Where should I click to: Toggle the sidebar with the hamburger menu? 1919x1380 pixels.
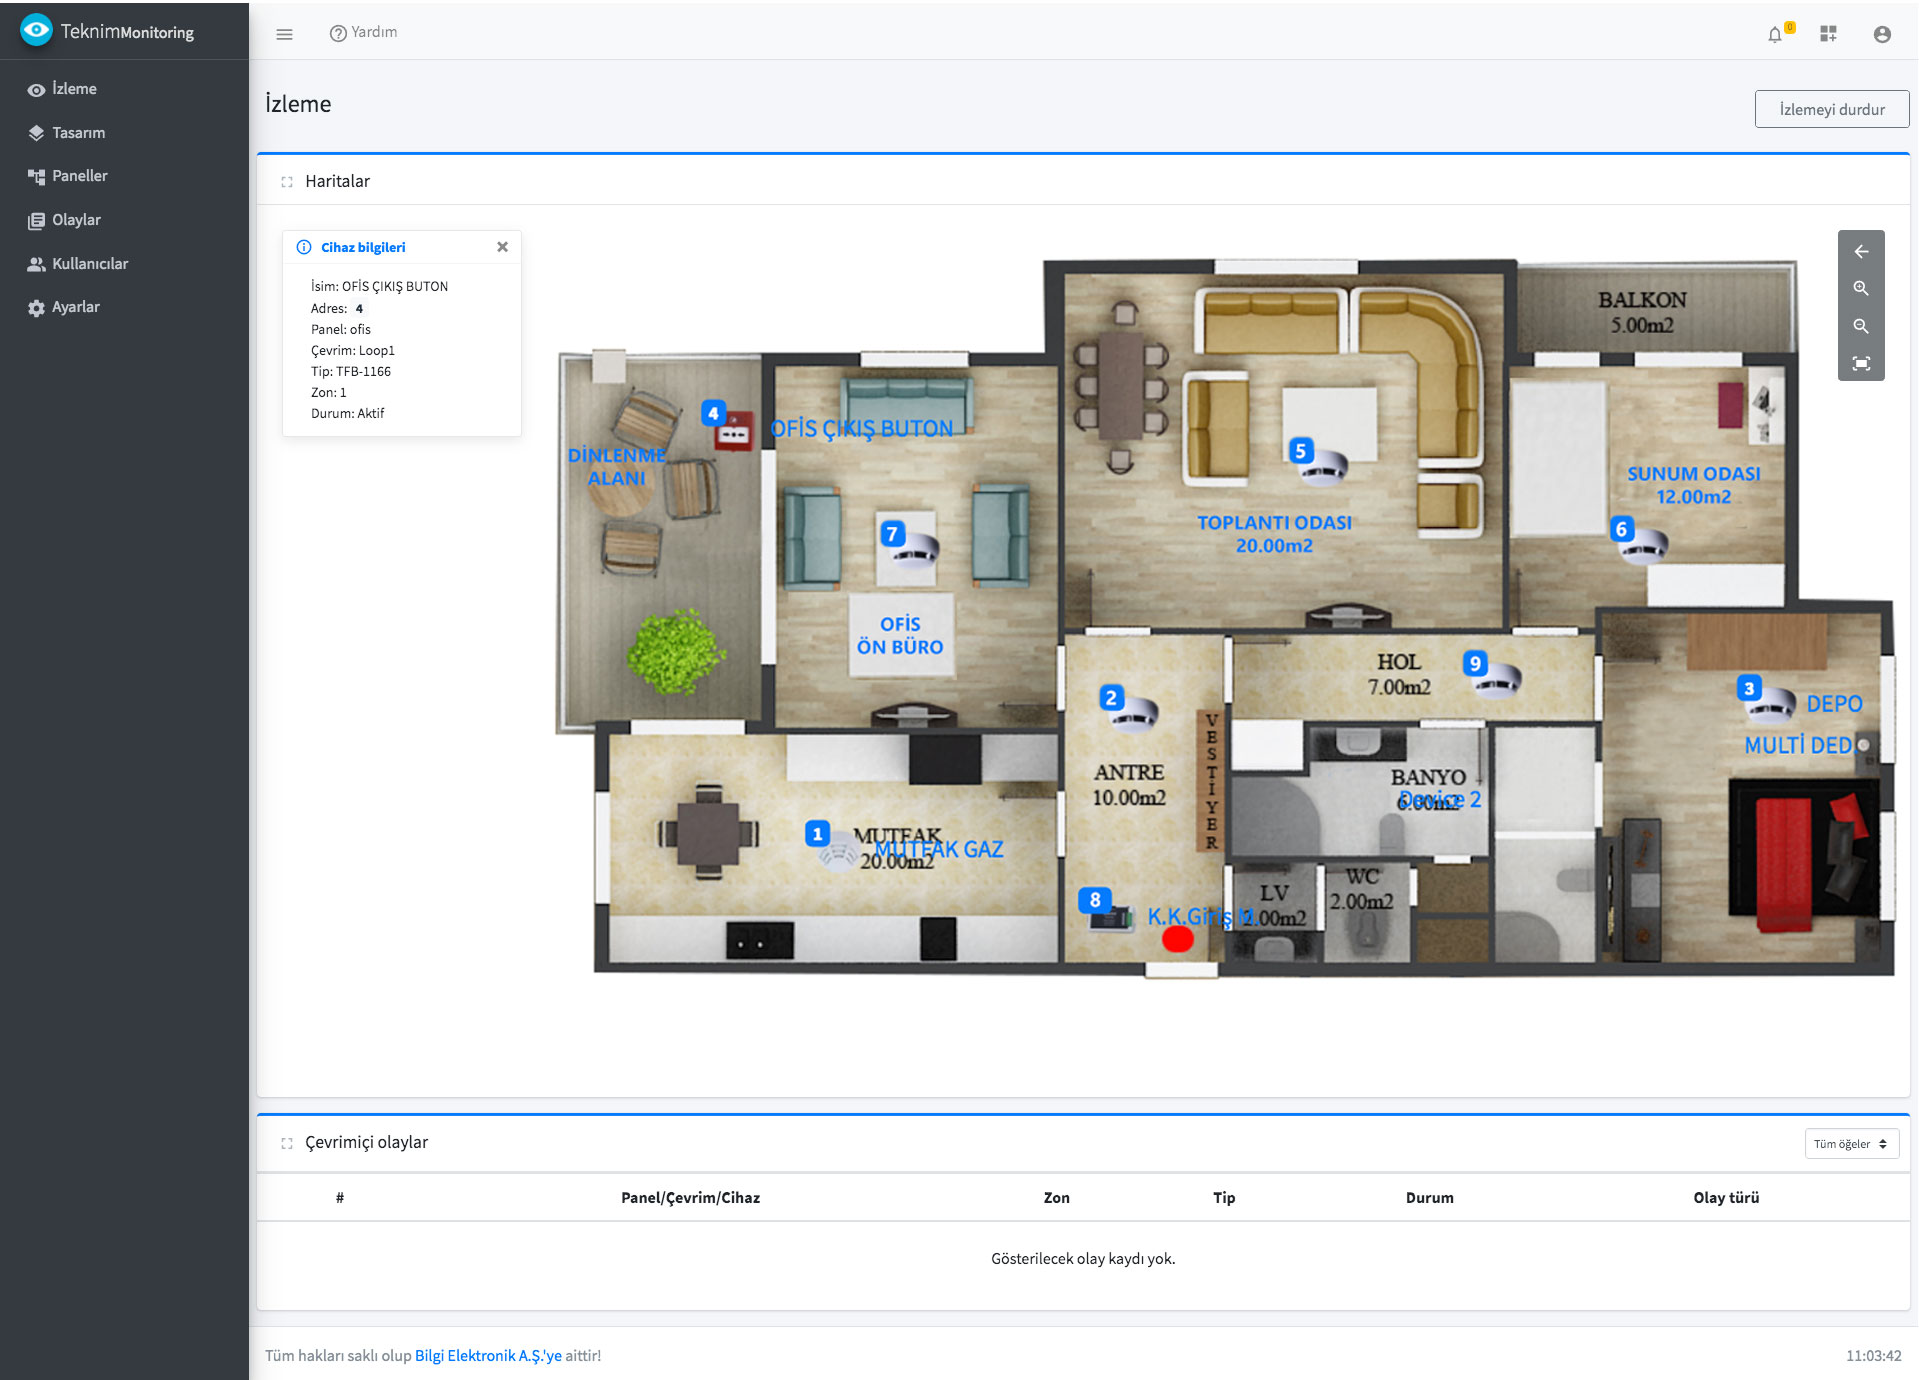pyautogui.click(x=285, y=33)
